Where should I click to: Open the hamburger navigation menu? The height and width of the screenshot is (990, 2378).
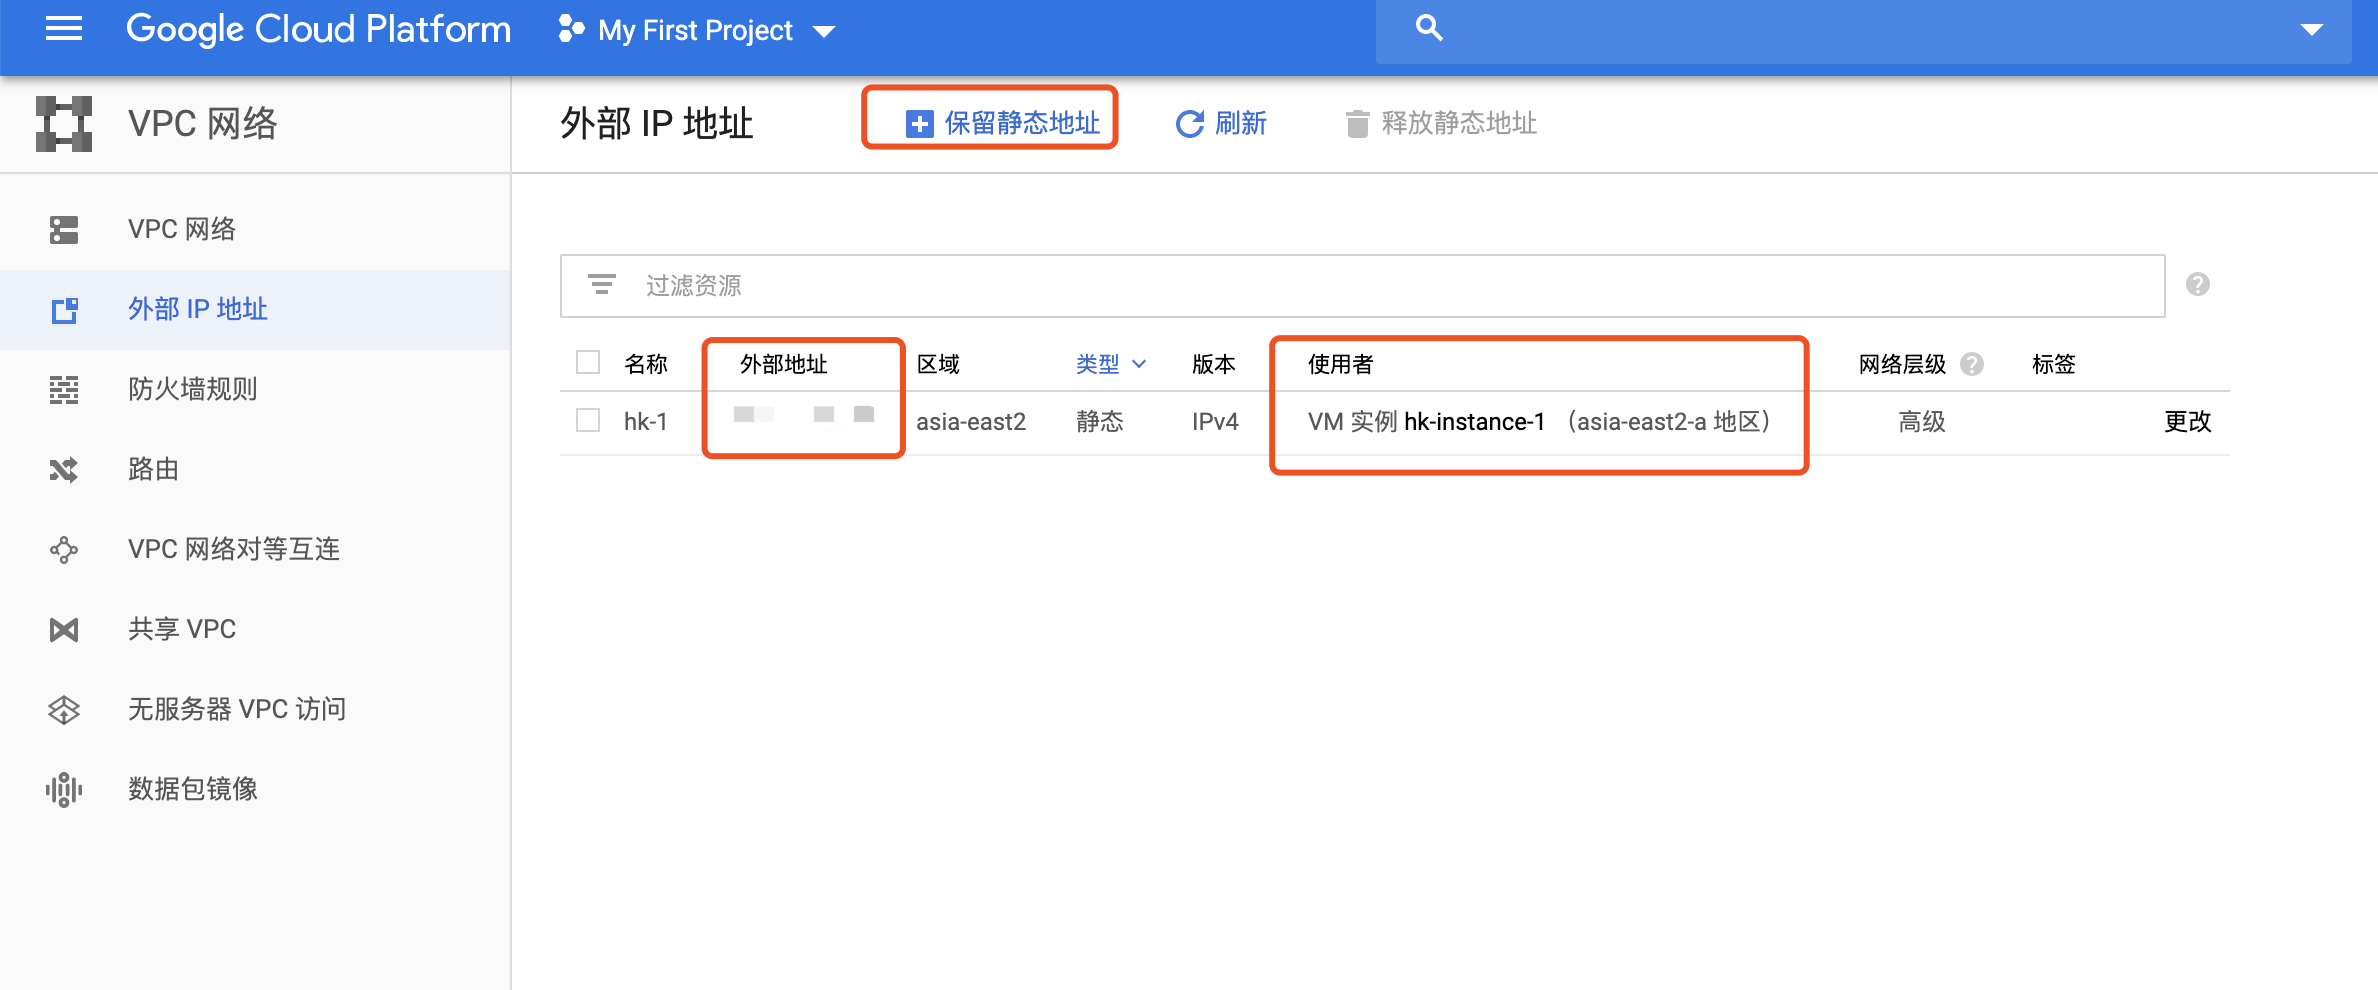click(x=64, y=29)
